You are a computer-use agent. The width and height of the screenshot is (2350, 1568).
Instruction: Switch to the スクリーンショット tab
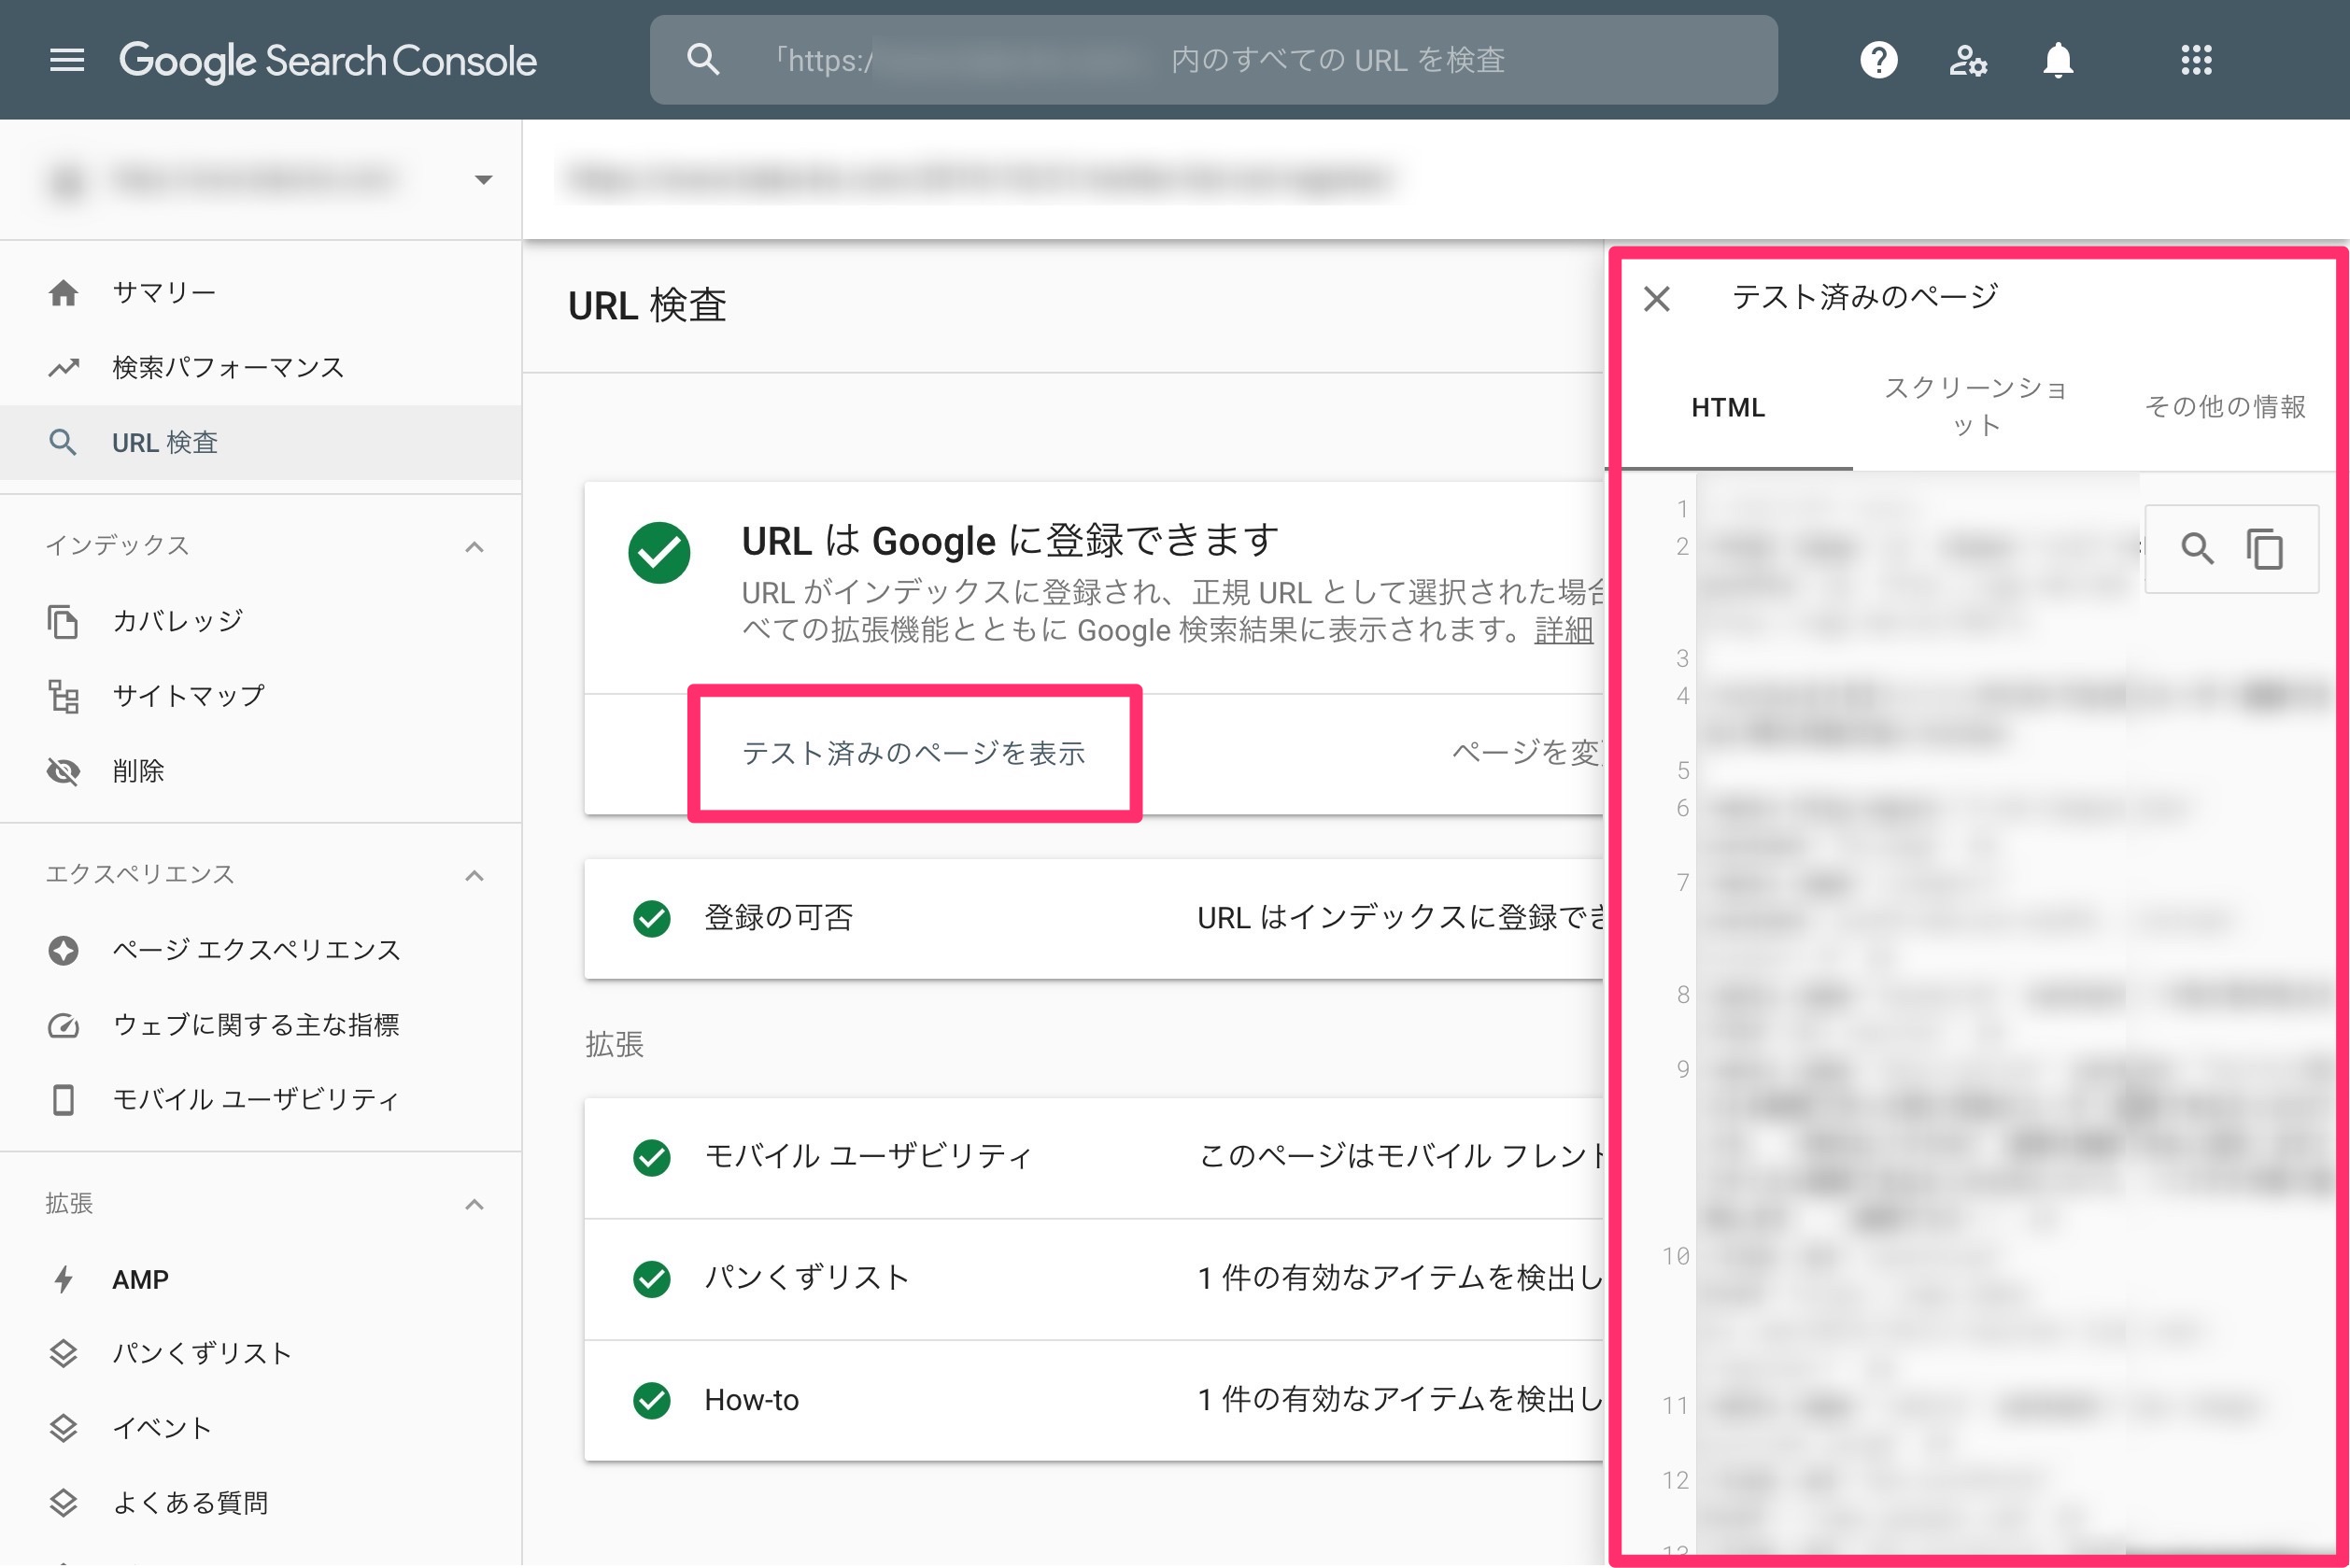click(x=1975, y=407)
